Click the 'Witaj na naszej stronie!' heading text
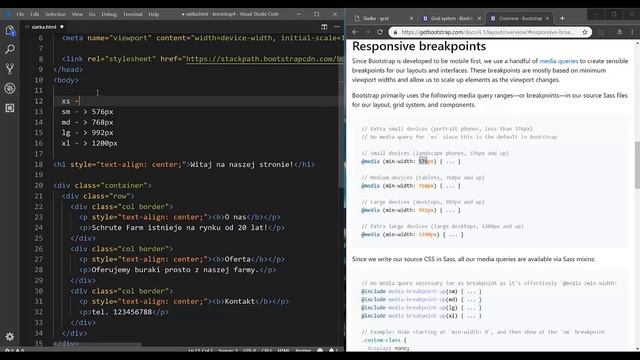Image resolution: width=640 pixels, height=360 pixels. click(242, 164)
